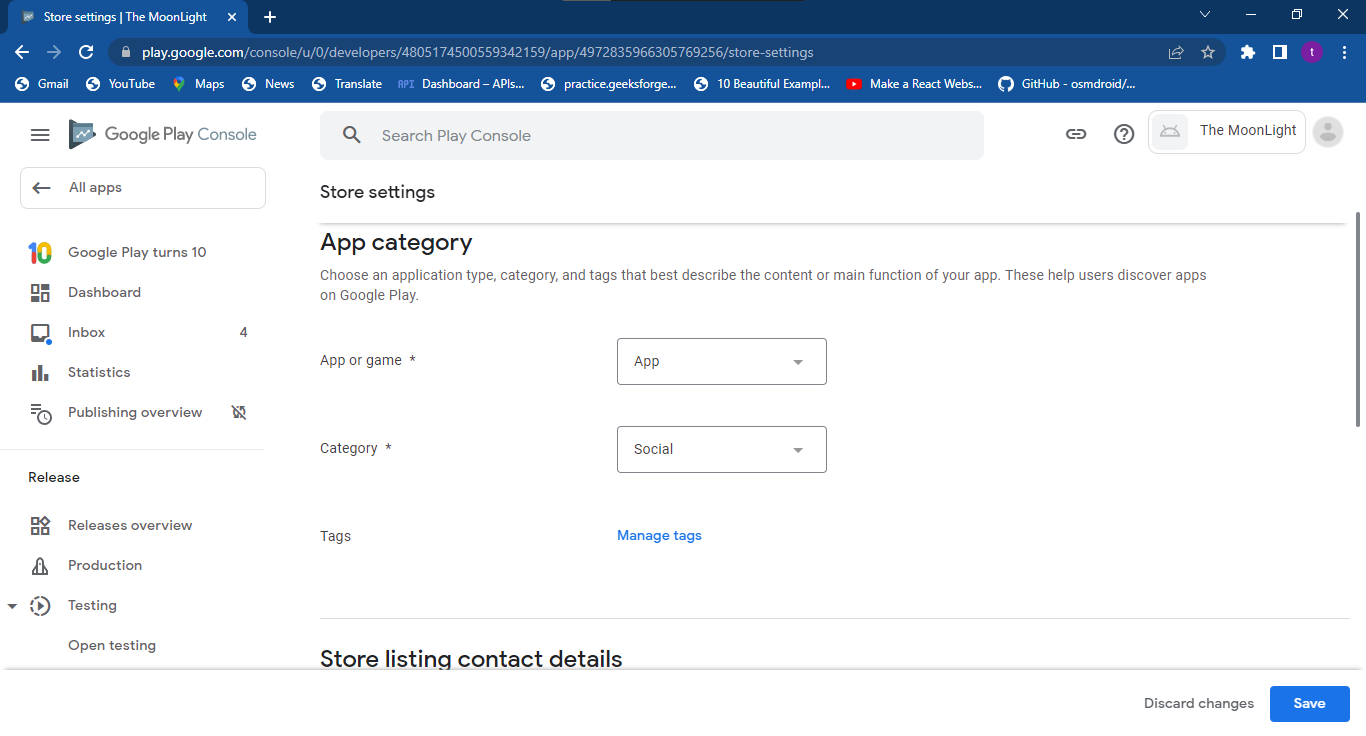The height and width of the screenshot is (736, 1366).
Task: Click the managed publishing off icon
Action: [239, 412]
